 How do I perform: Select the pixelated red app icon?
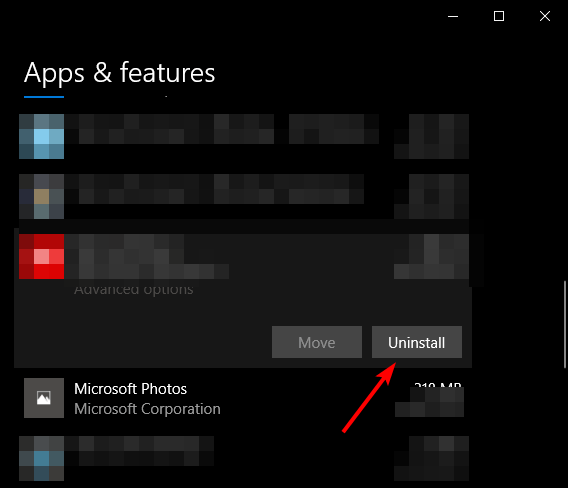pos(42,256)
